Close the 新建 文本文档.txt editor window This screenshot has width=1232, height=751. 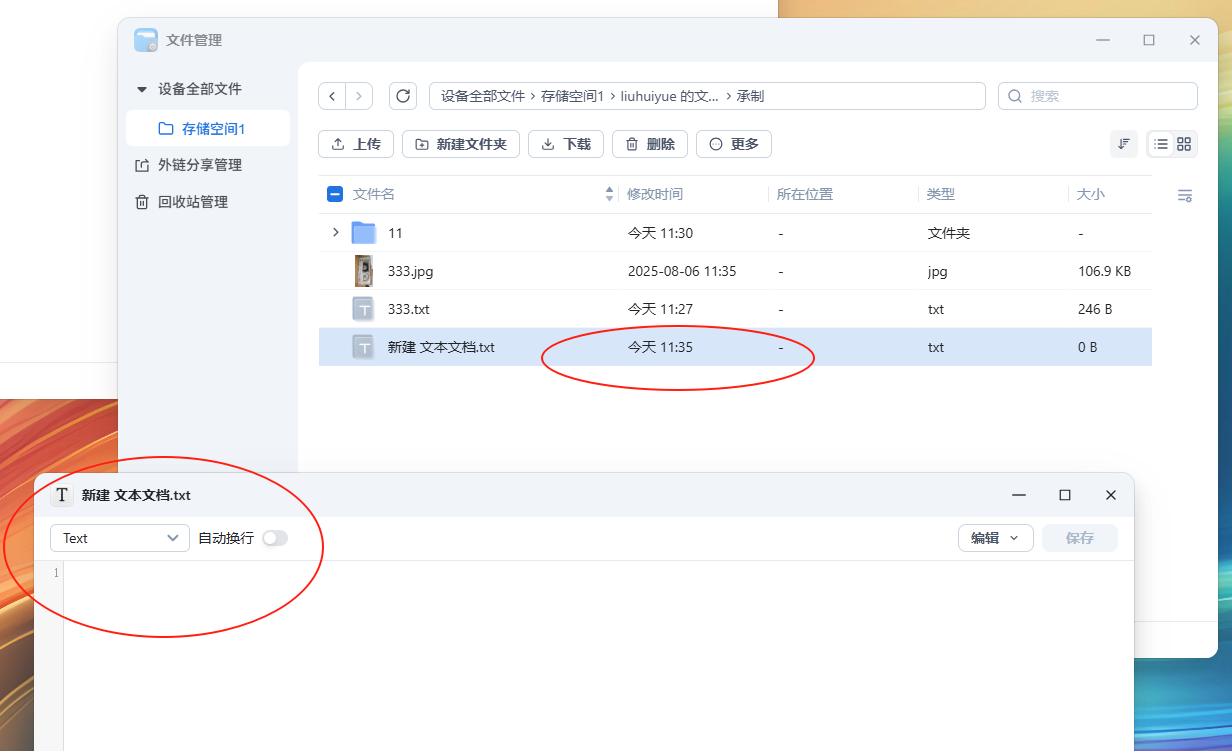1111,495
